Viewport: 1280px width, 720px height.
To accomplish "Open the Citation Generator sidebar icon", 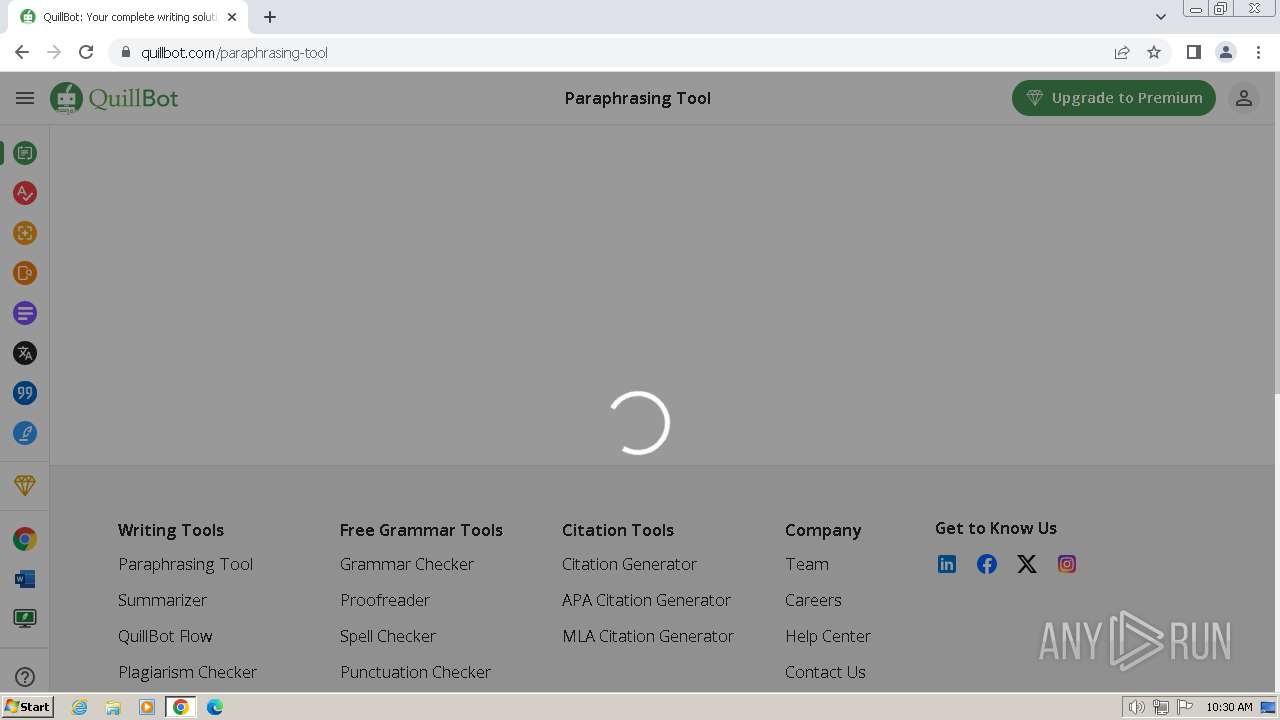I will click(x=25, y=393).
